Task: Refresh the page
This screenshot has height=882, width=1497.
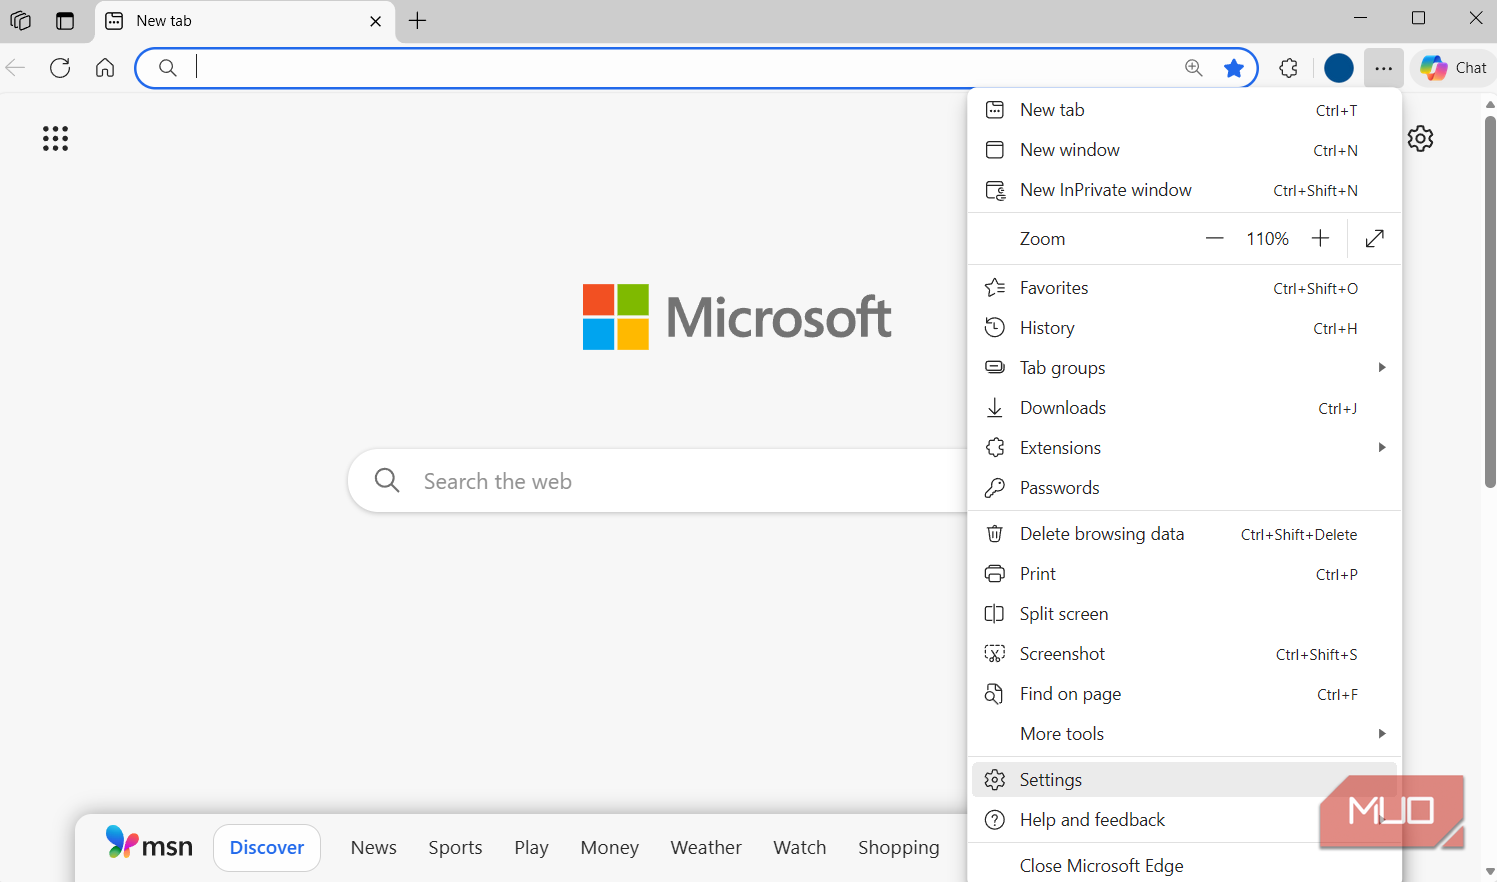Action: point(60,68)
